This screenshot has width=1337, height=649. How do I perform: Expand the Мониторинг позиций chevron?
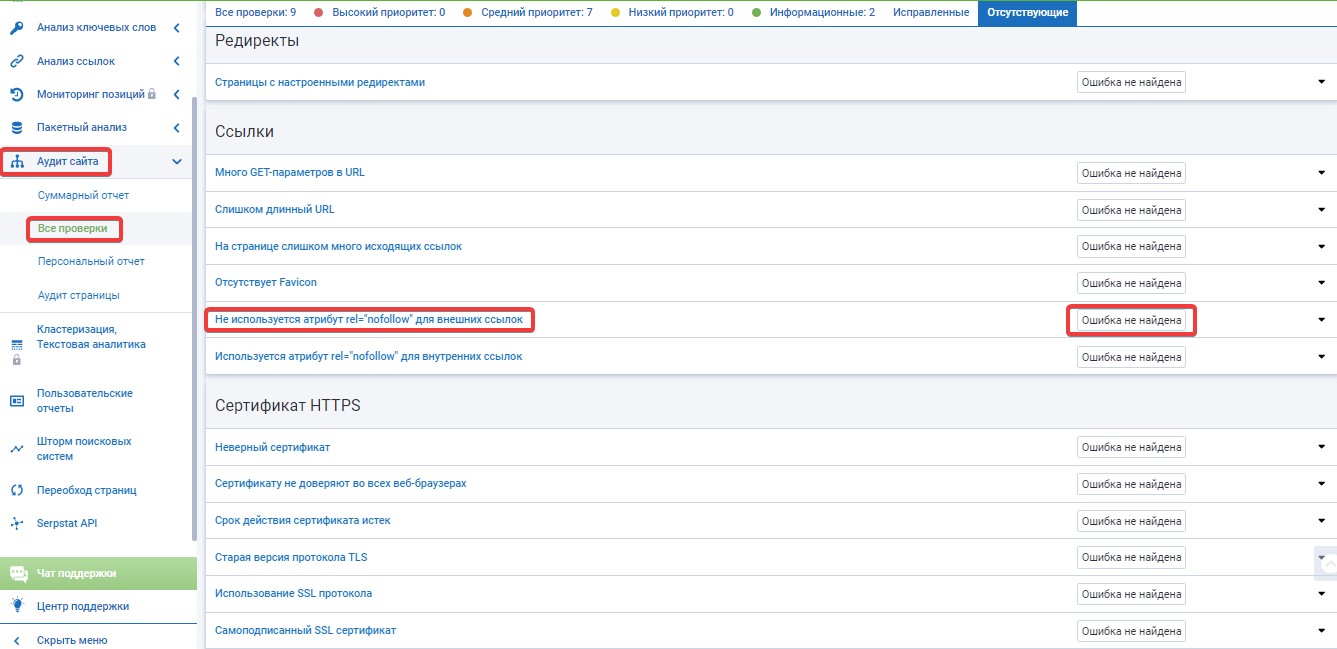(177, 95)
